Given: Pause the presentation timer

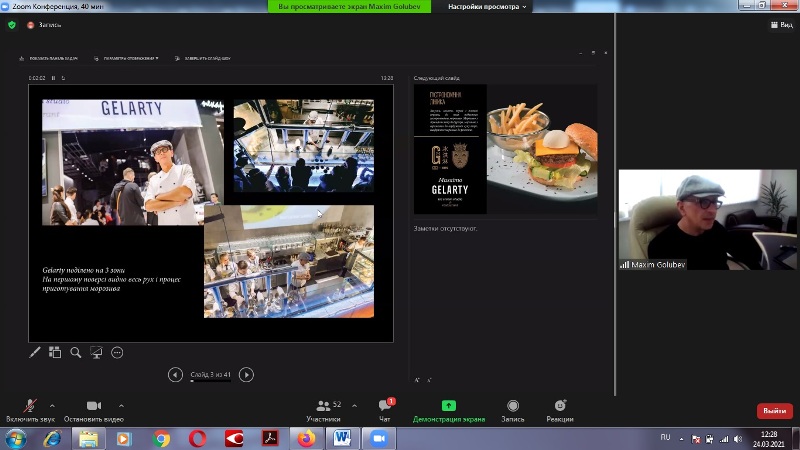Looking at the screenshot, I should tap(53, 77).
